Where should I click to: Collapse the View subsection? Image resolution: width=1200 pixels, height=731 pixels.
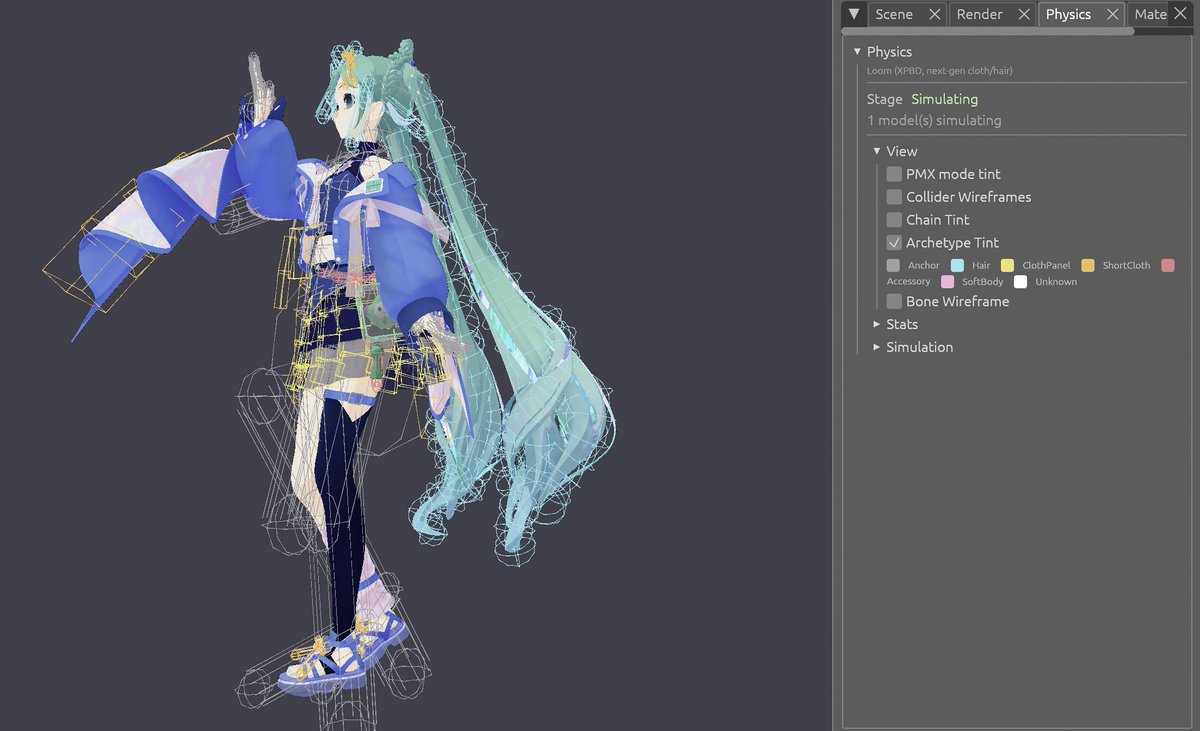point(894,151)
